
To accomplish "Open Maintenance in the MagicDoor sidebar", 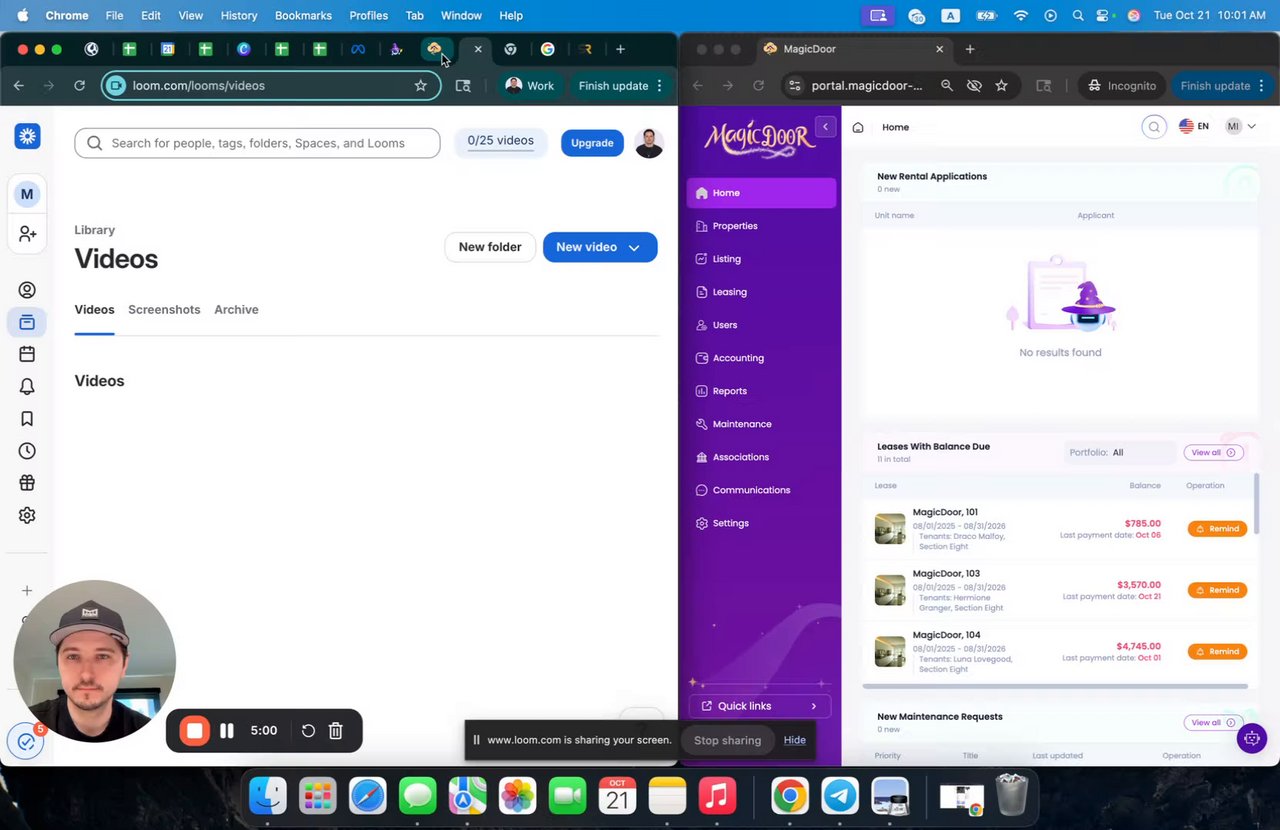I will (x=761, y=424).
